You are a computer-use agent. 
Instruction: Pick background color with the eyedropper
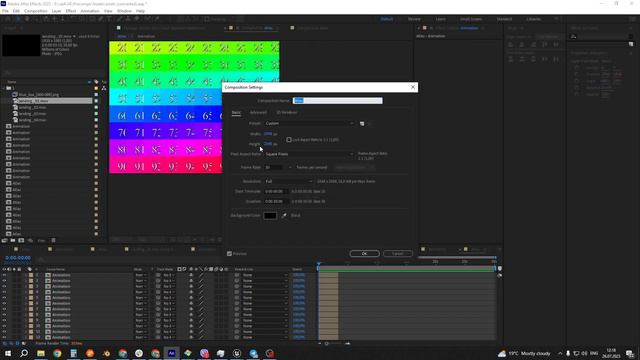tap(284, 215)
